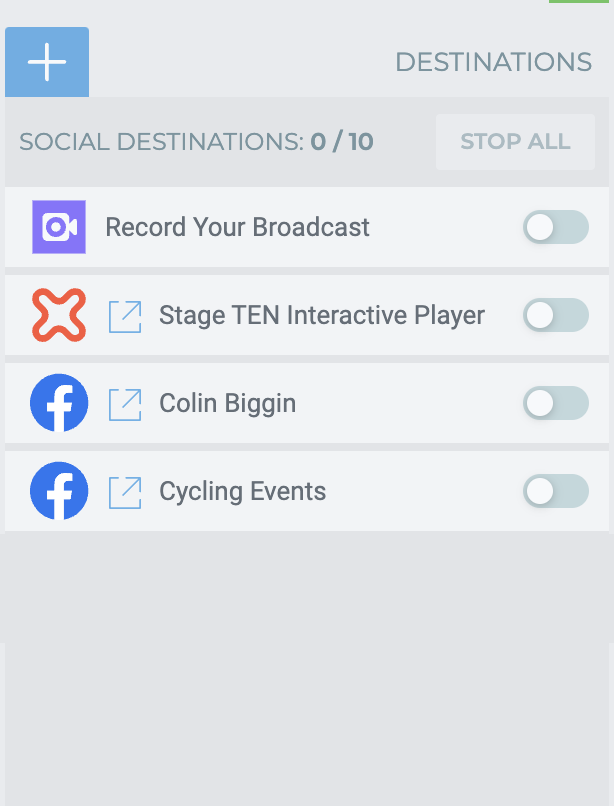Open Colin Biggin external link icon
Screen dimensions: 614x806
[x=125, y=405]
